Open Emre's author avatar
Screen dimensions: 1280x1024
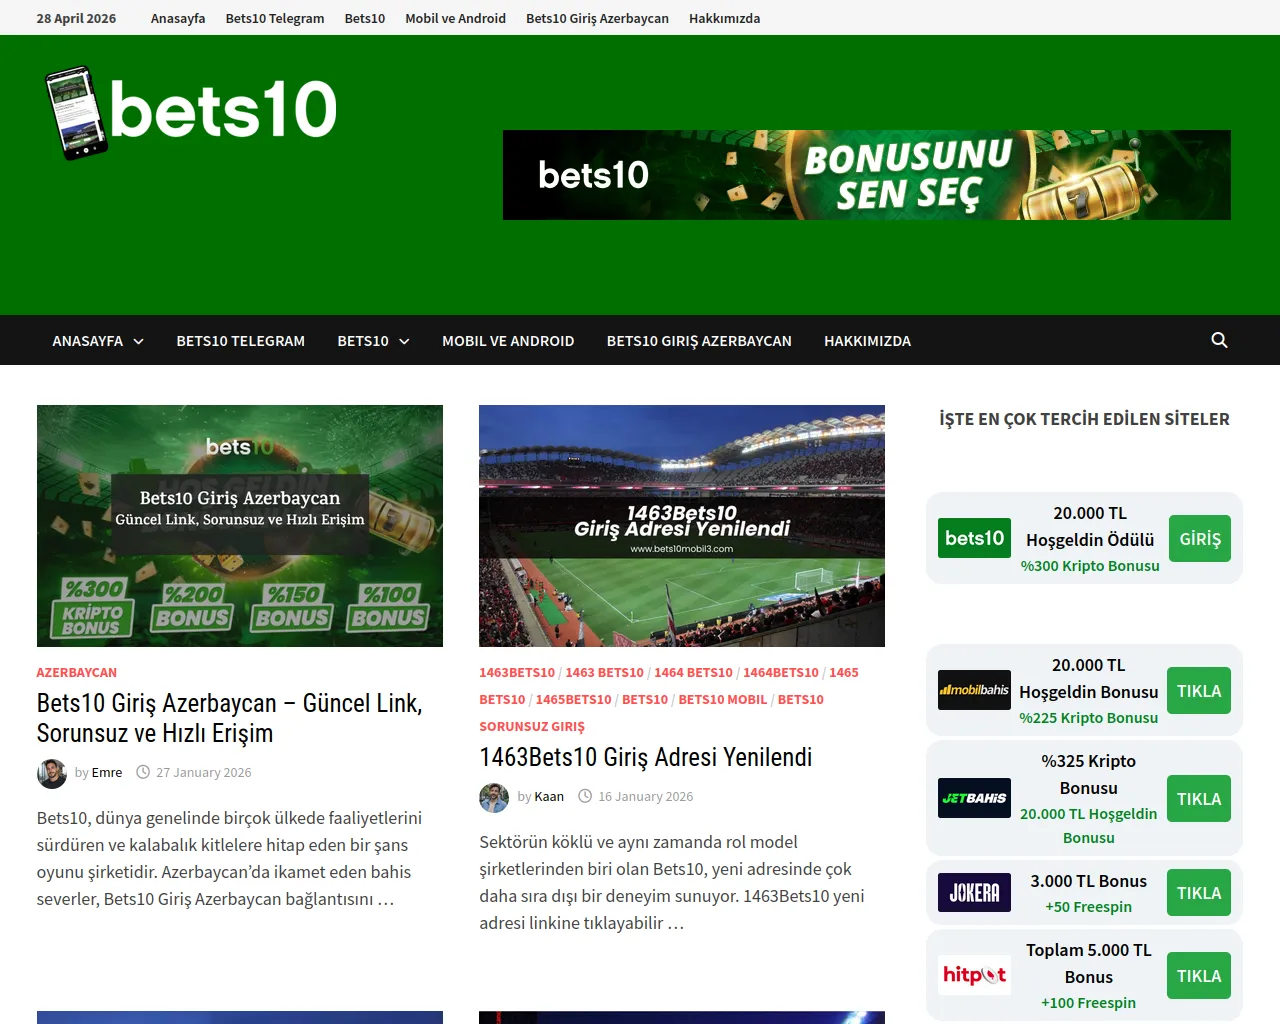[52, 773]
